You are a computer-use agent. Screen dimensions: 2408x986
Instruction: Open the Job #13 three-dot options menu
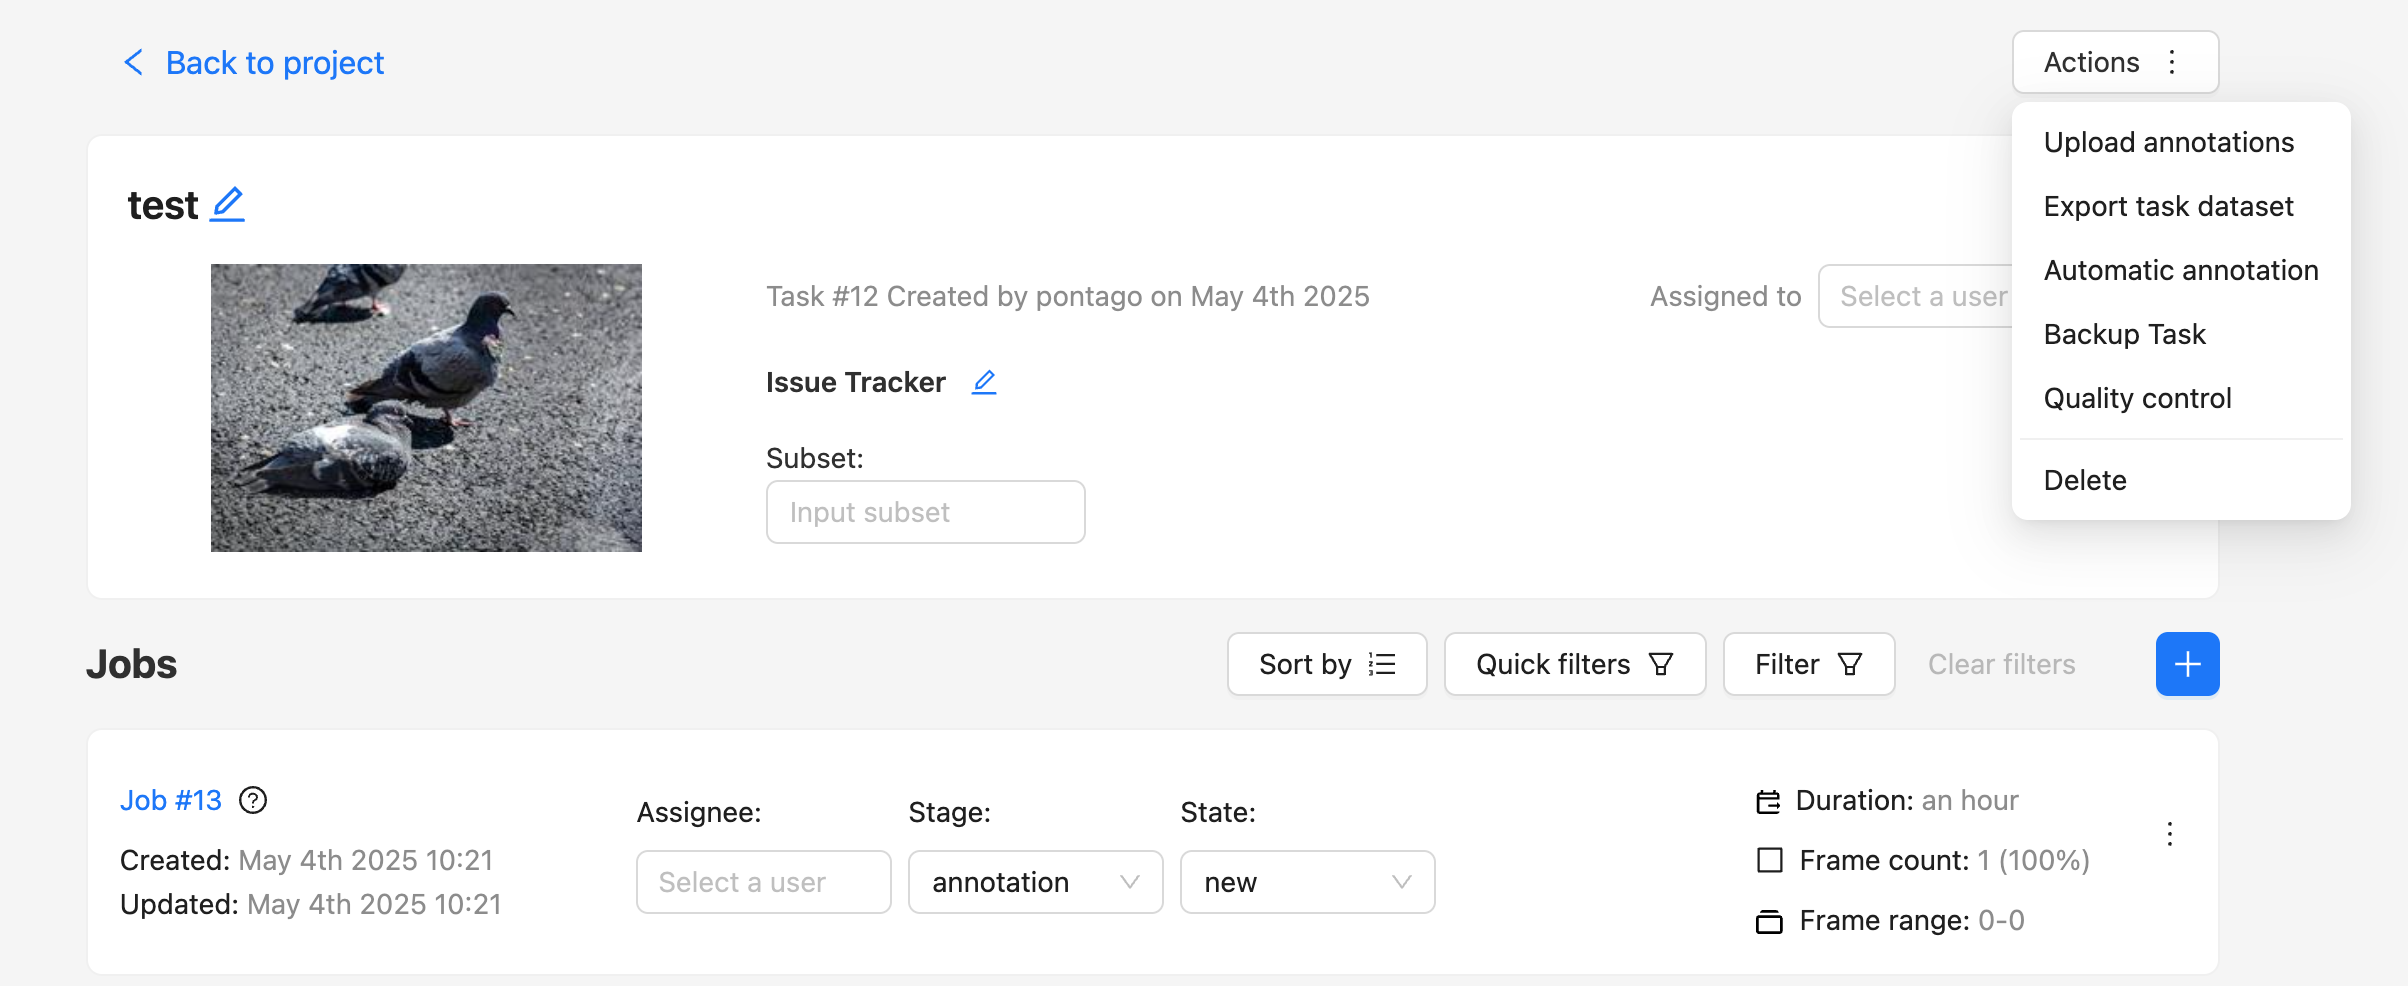2169,834
